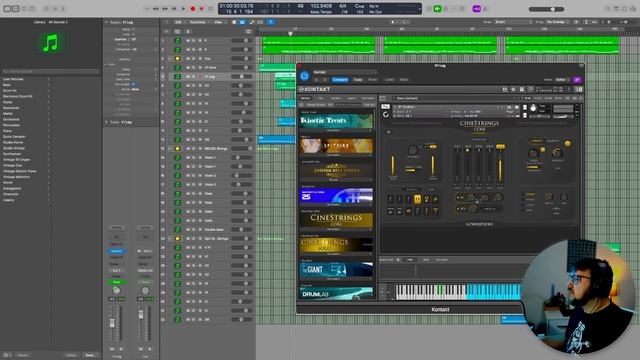Open the Spitfire library banner
This screenshot has height=360, width=640.
pos(336,146)
